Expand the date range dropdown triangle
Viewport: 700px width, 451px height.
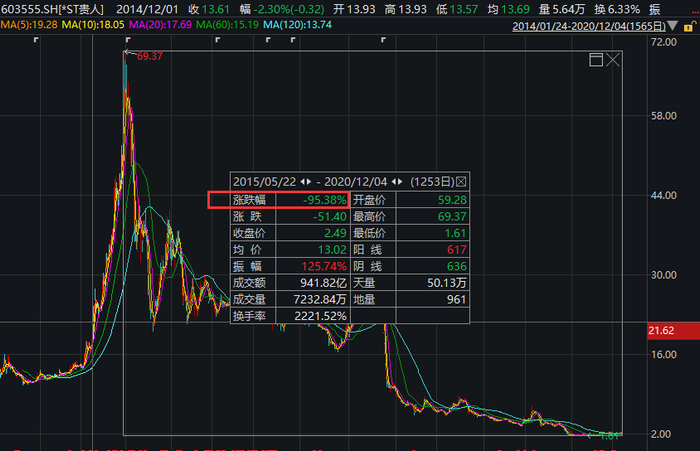click(x=673, y=26)
